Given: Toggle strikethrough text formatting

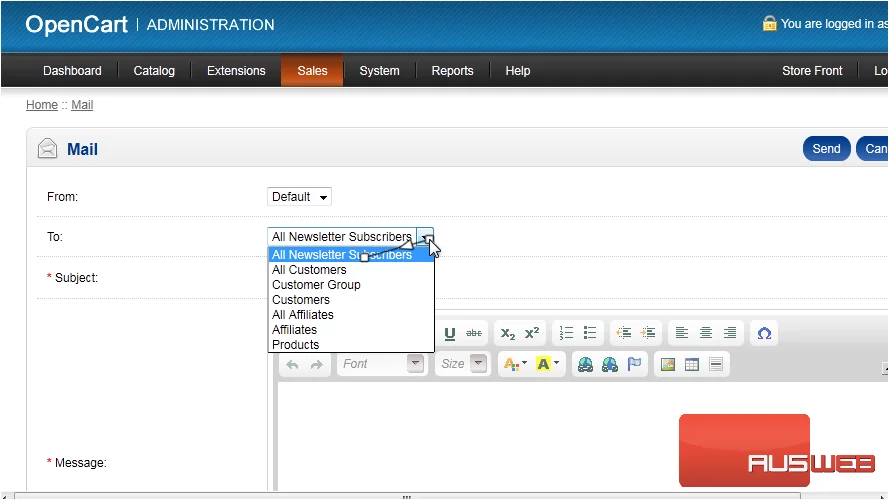Looking at the screenshot, I should pos(474,333).
